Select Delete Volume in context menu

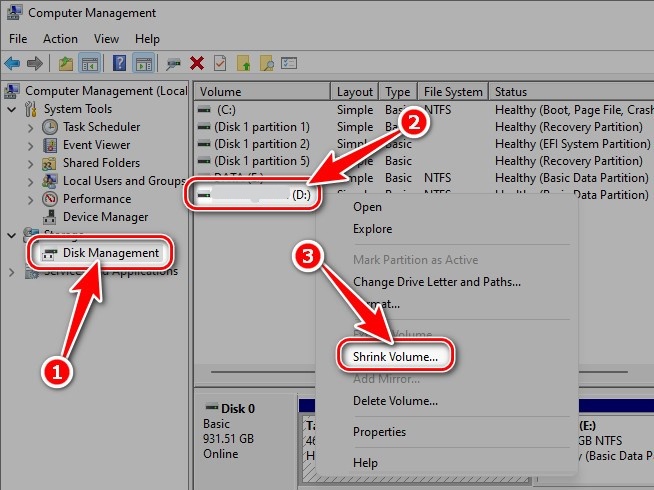395,401
